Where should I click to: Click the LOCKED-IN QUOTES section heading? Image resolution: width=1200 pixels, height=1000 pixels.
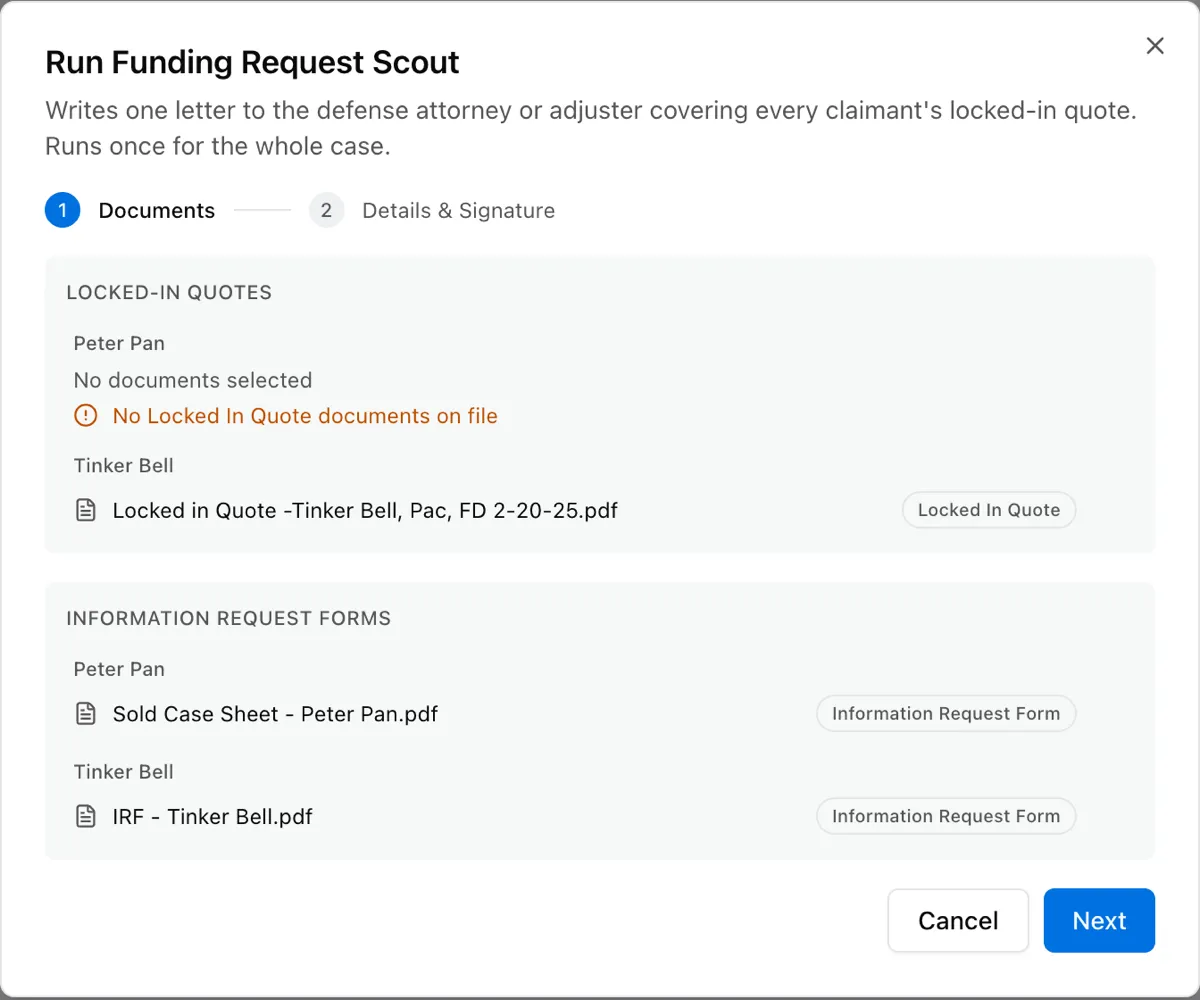[x=169, y=293]
